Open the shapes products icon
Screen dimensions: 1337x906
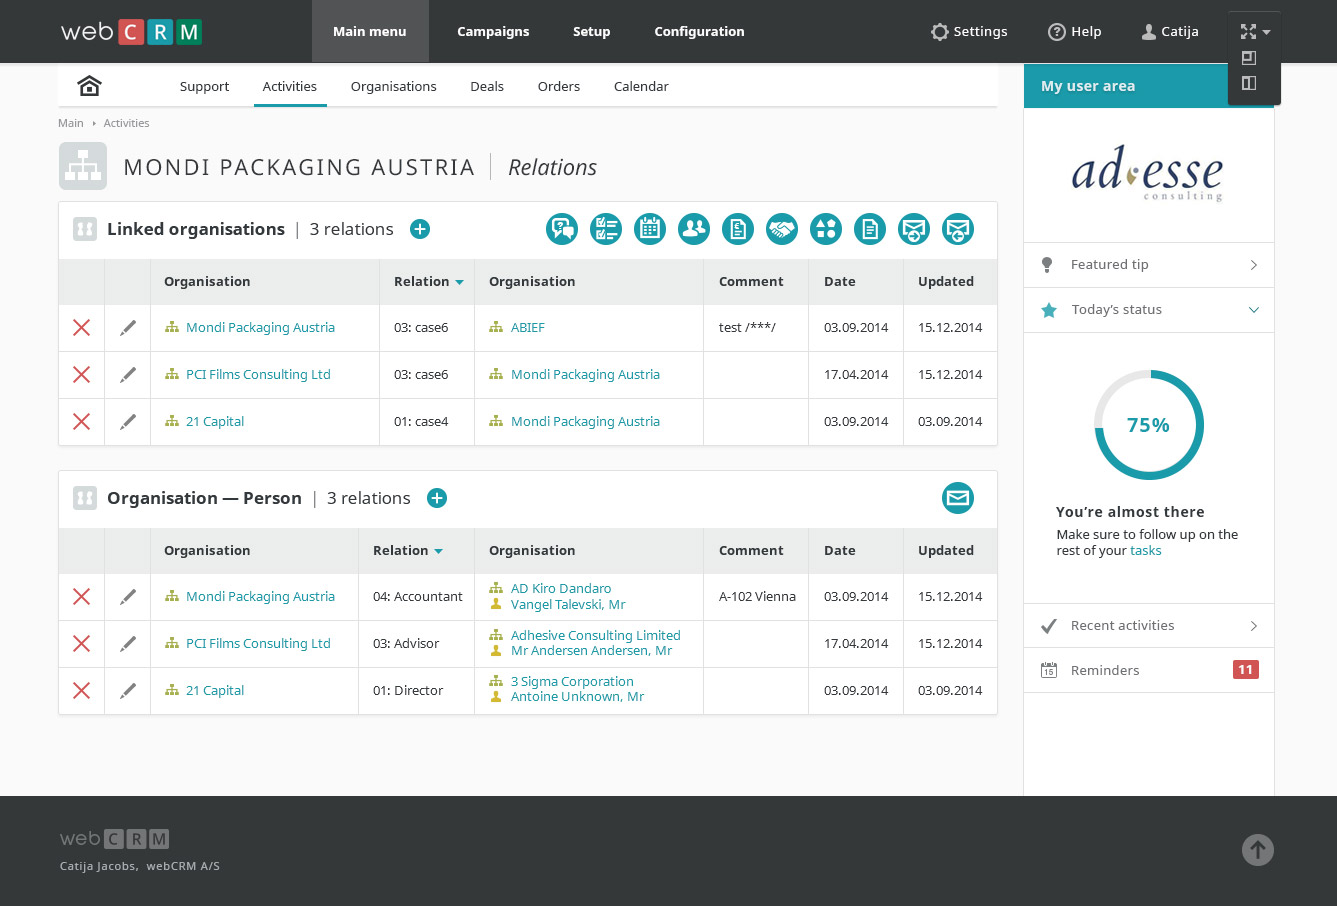826,229
